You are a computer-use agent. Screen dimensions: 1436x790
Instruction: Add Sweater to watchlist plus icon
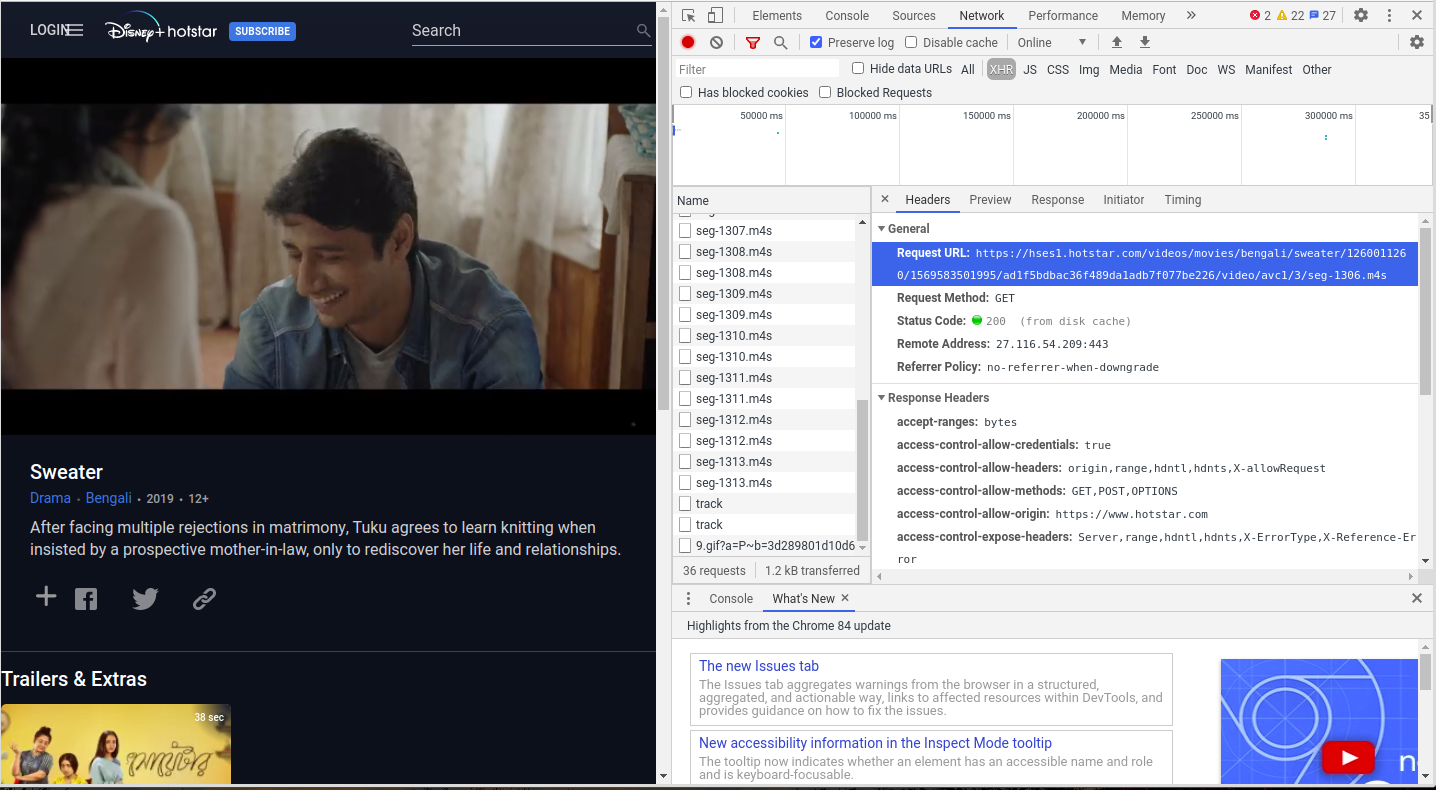46,597
